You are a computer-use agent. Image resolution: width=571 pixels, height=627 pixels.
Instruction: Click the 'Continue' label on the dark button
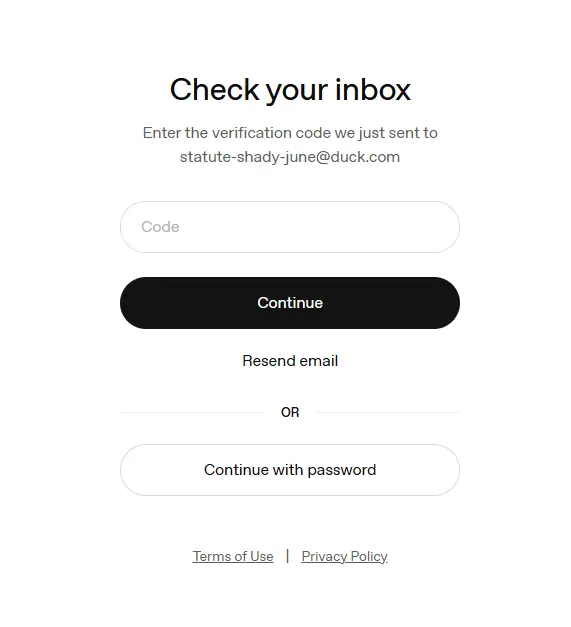pos(290,303)
